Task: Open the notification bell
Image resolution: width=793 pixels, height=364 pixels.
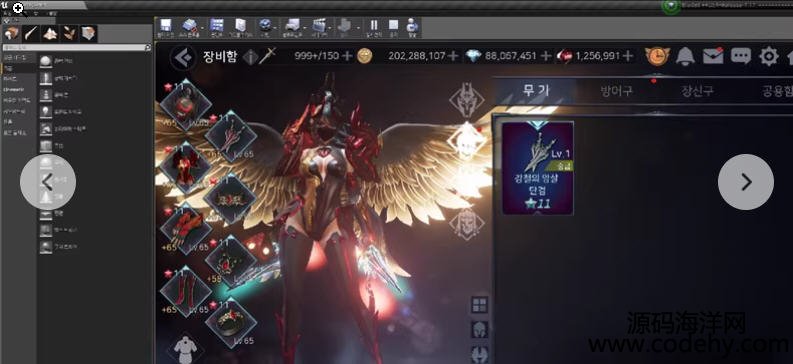Action: click(685, 56)
